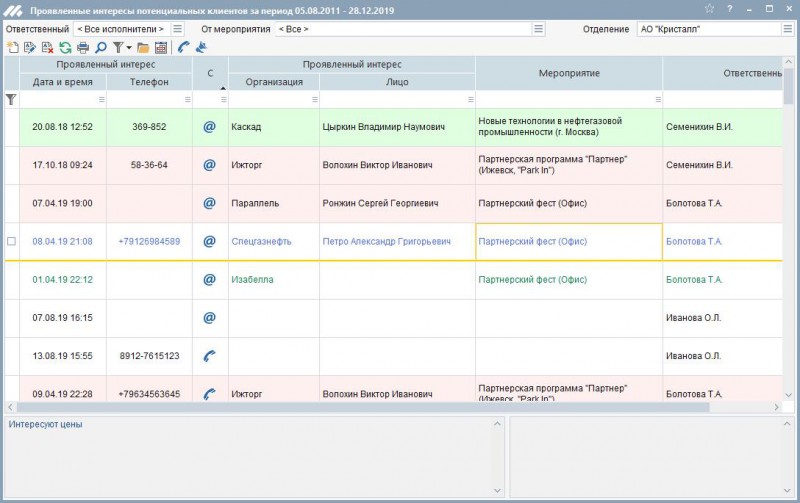Click the Телефон column filter field
Screen dimensions: 800x503
(x=149, y=100)
